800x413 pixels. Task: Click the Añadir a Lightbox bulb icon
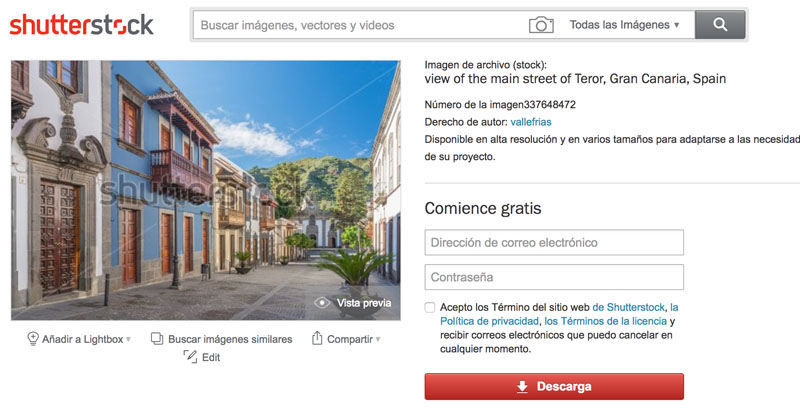coord(33,338)
